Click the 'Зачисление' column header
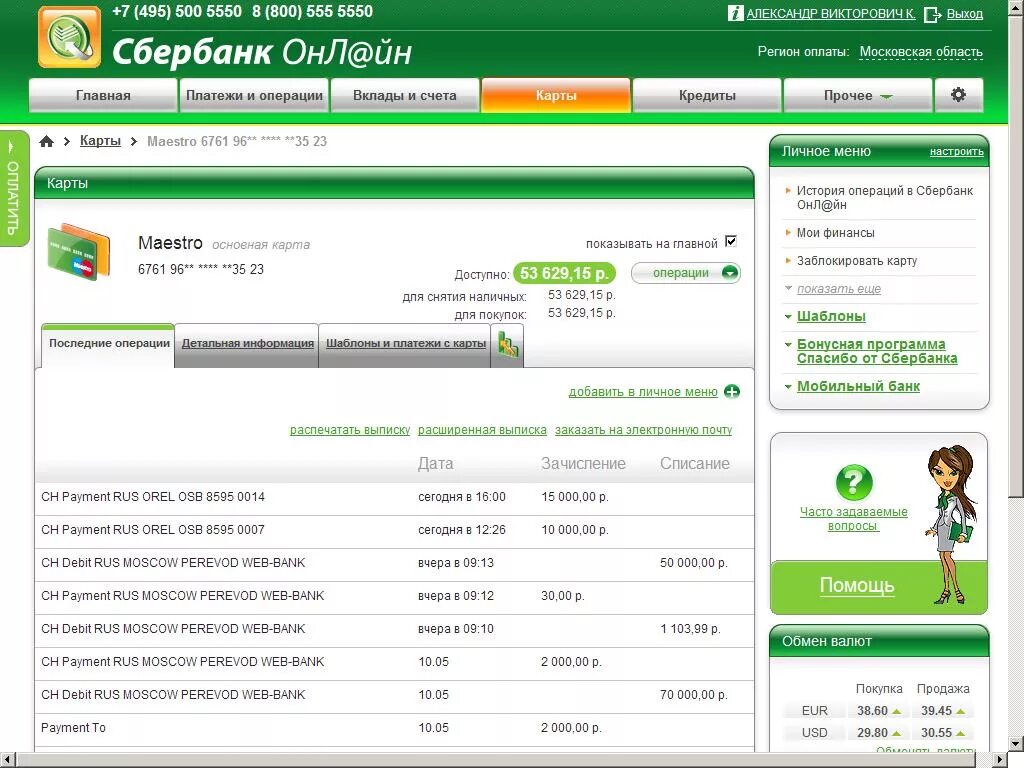Screen dimensions: 1024x768 tap(583, 464)
